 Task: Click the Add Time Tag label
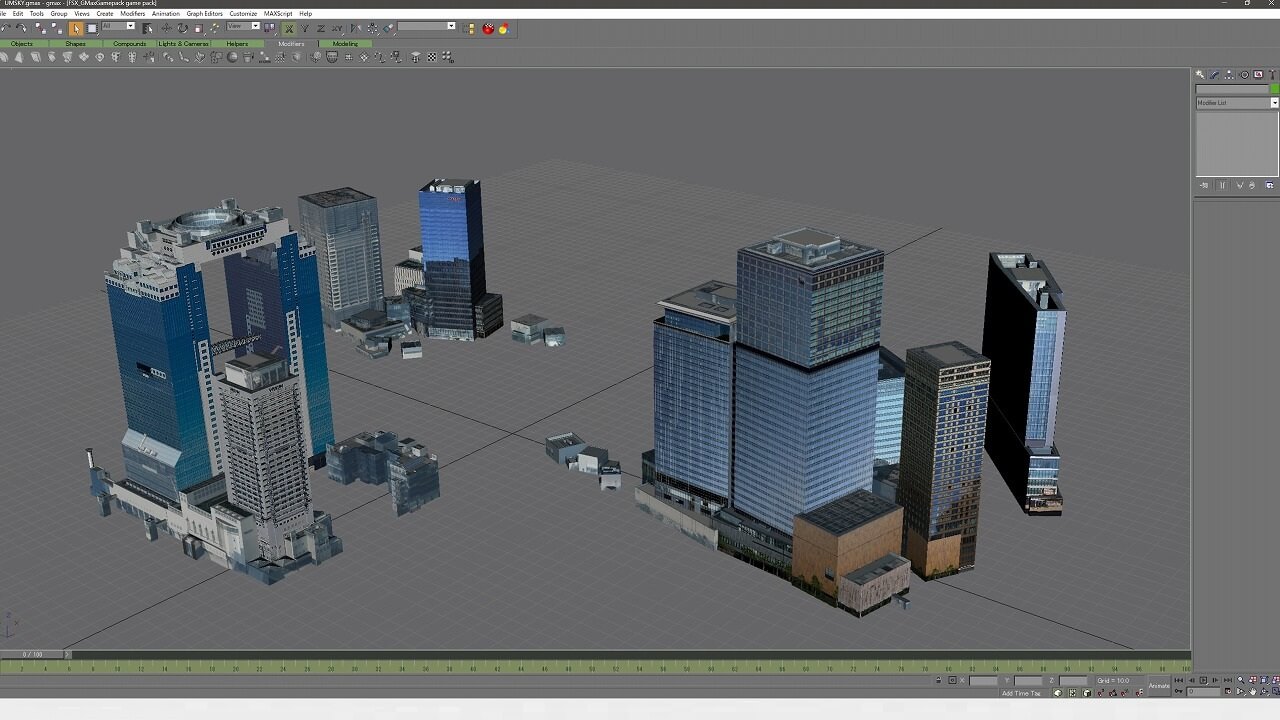pyautogui.click(x=1021, y=693)
